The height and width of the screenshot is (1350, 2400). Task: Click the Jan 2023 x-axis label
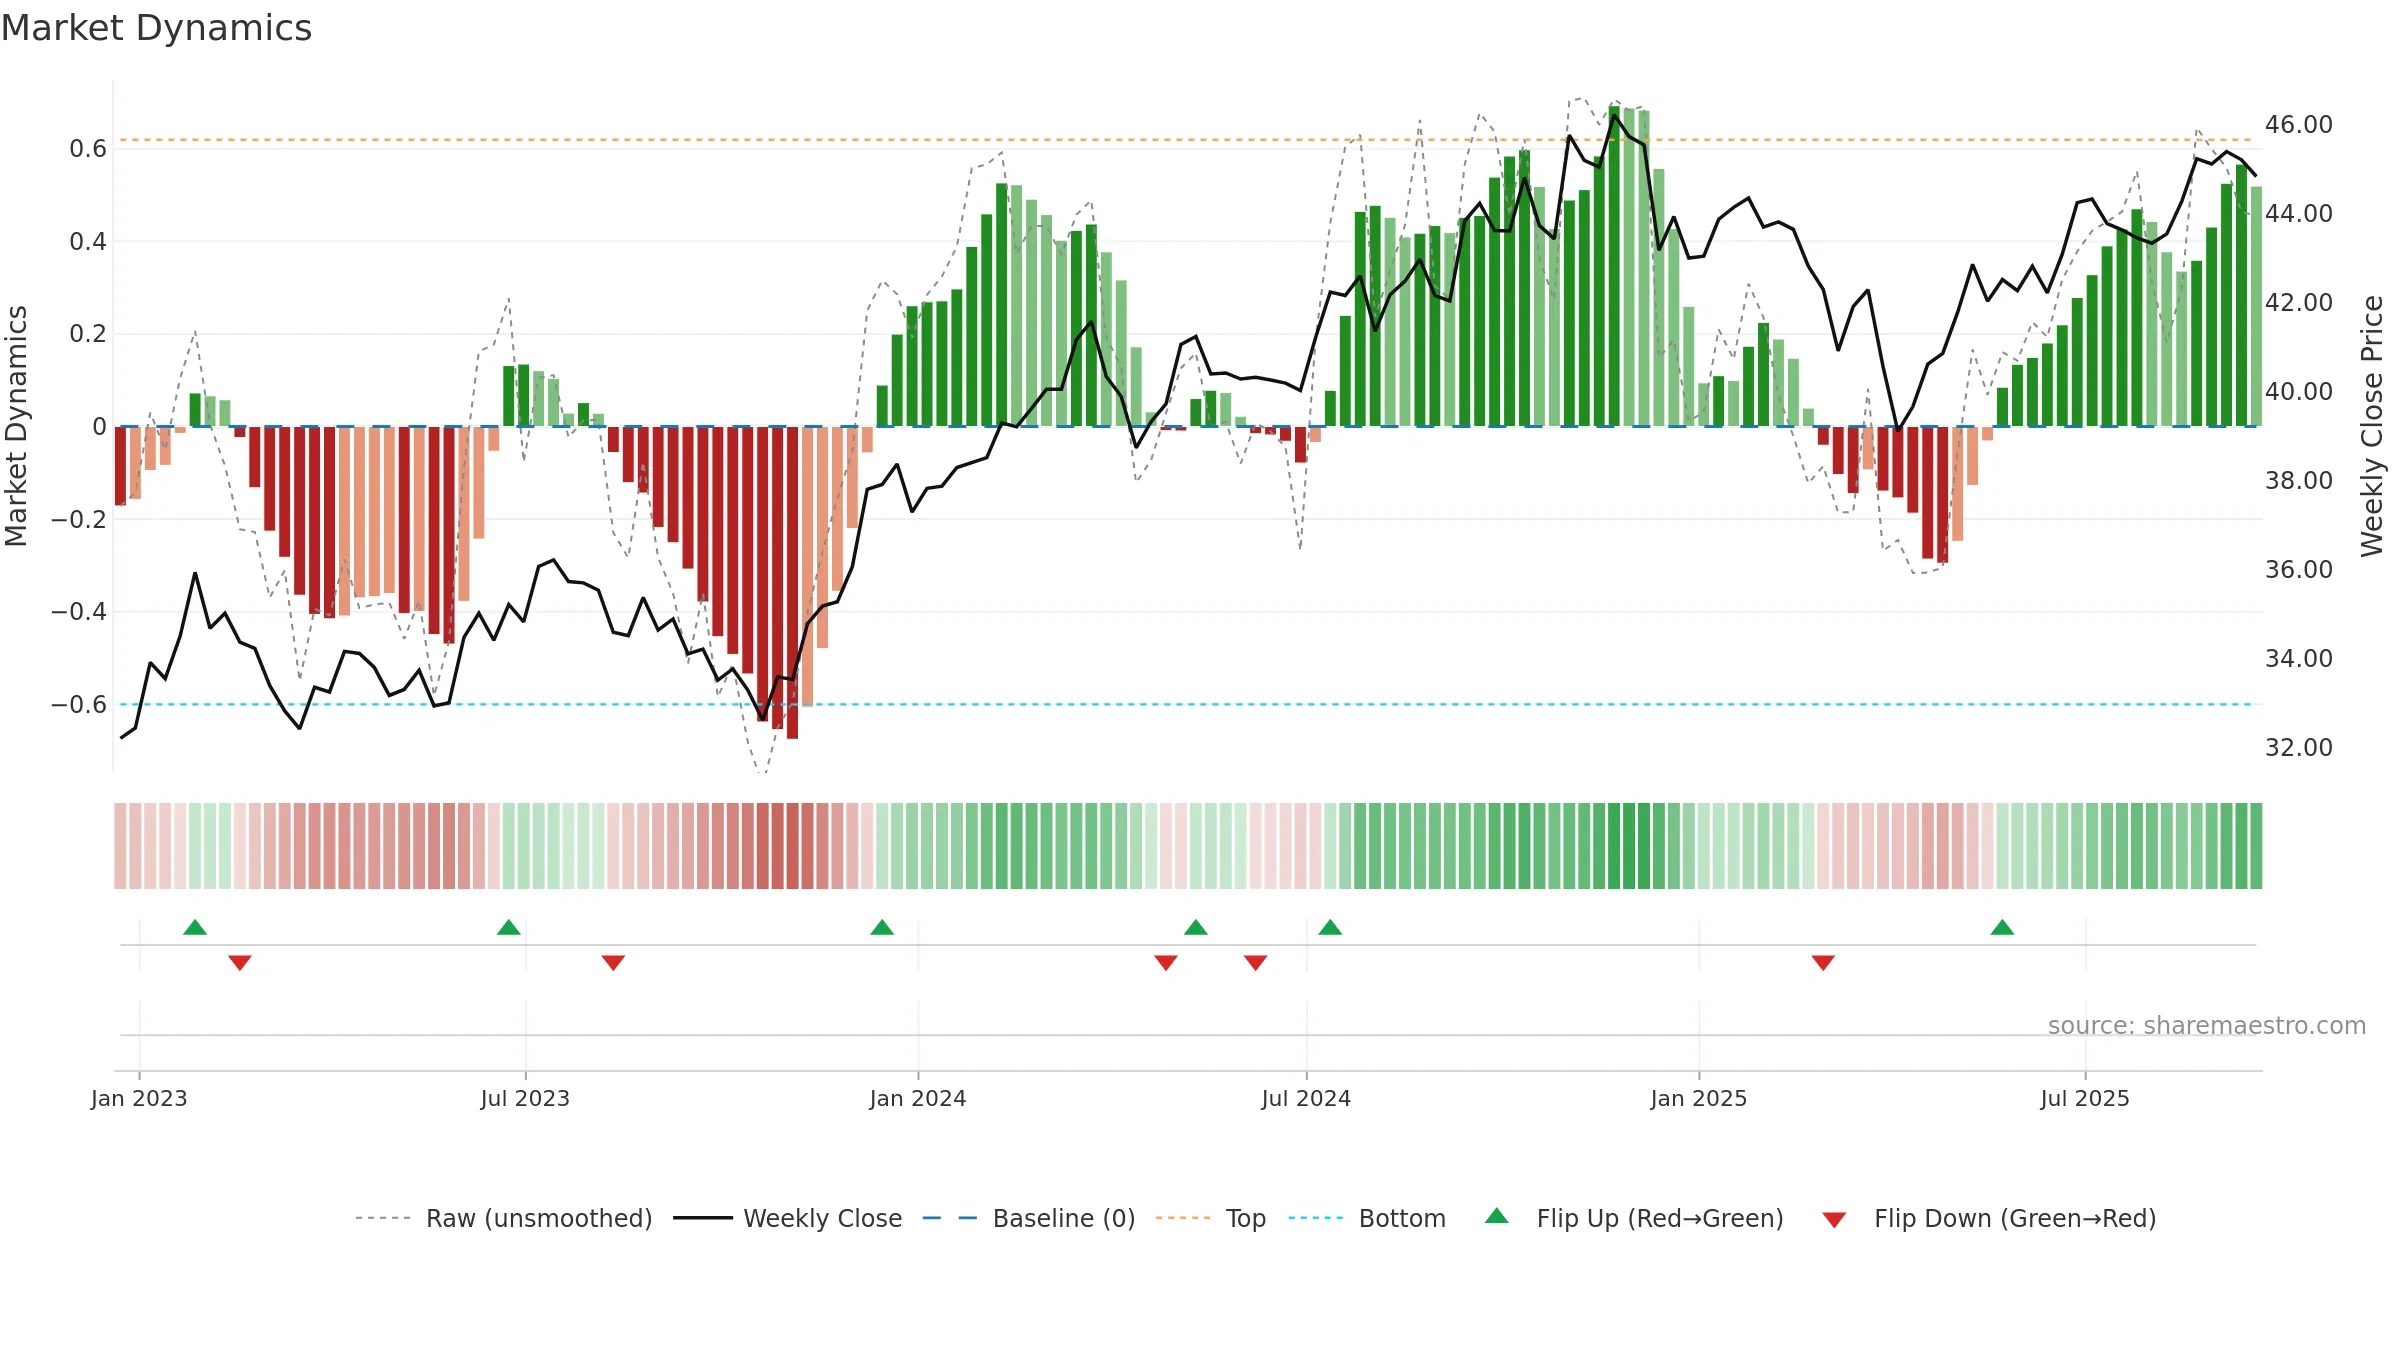[x=139, y=1098]
